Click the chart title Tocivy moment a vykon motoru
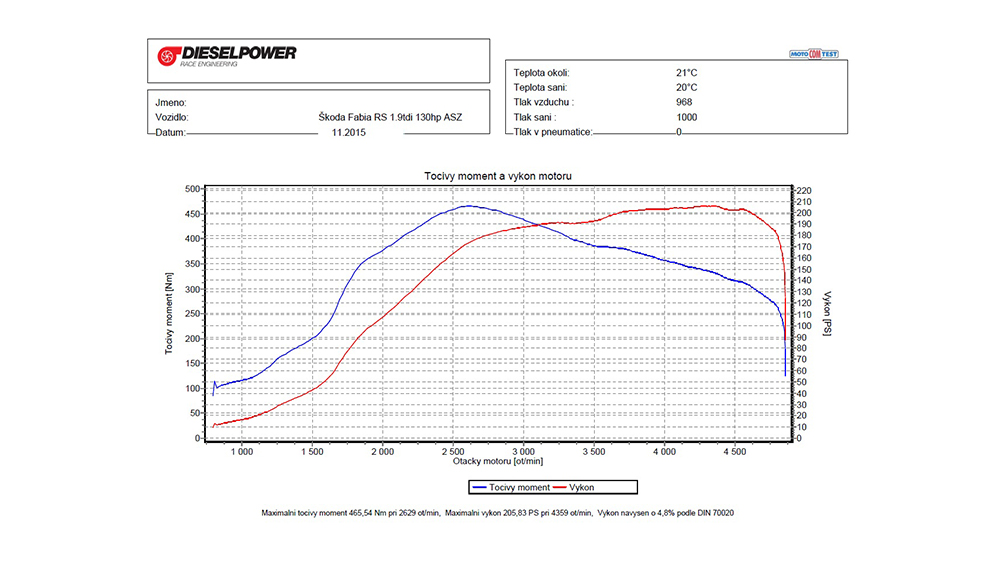 tap(498, 176)
